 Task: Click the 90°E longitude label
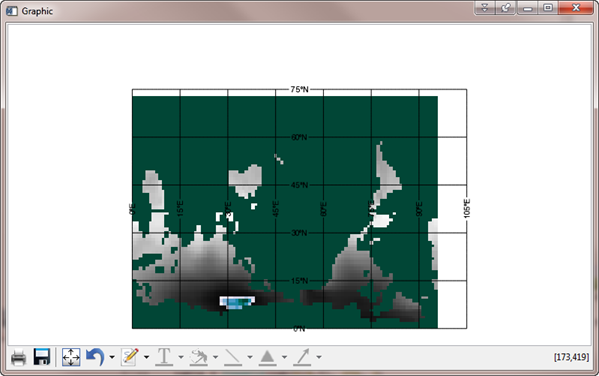pyautogui.click(x=419, y=209)
